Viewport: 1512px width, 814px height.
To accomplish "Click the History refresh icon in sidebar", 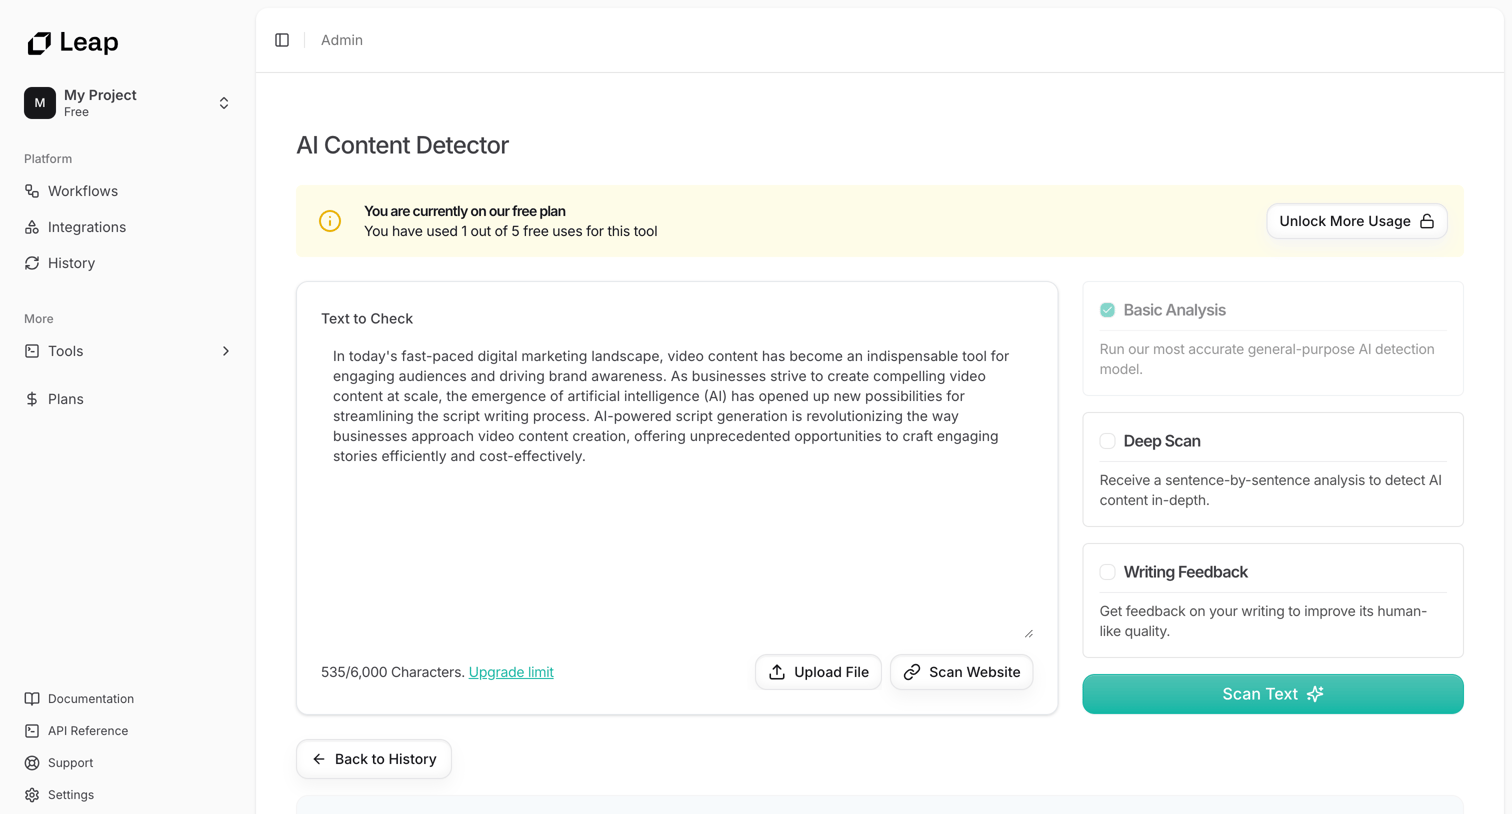I will tap(32, 263).
